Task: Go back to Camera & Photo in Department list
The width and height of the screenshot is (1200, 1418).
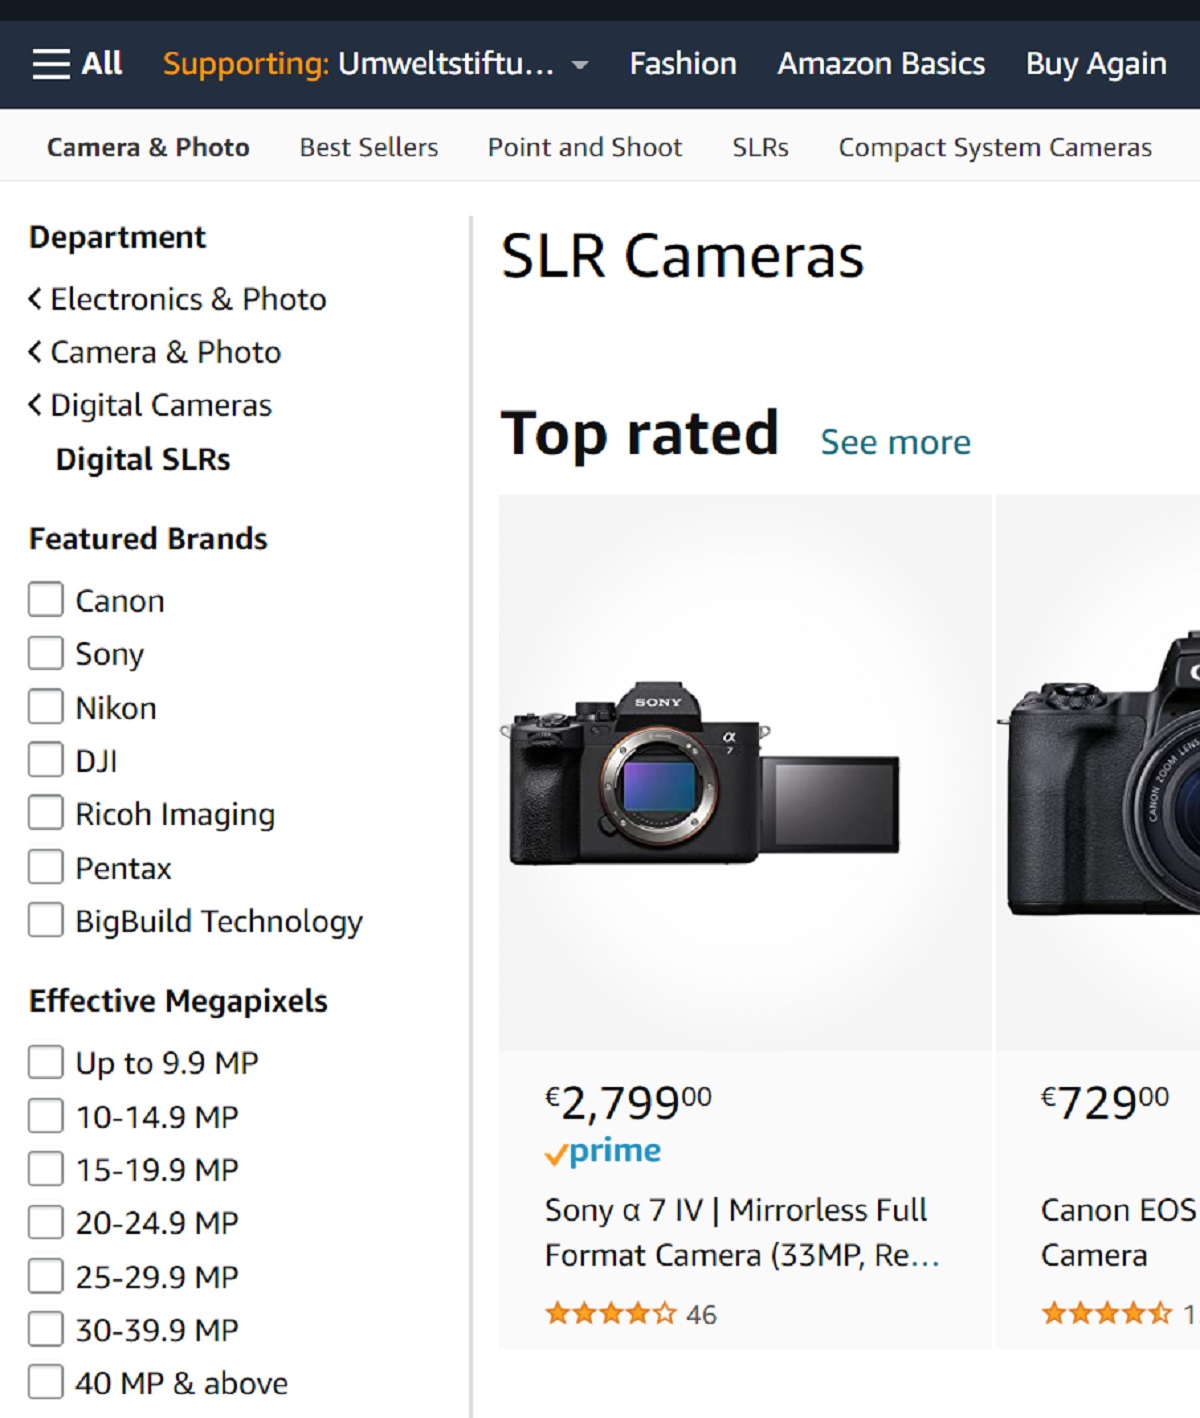Action: click(166, 352)
